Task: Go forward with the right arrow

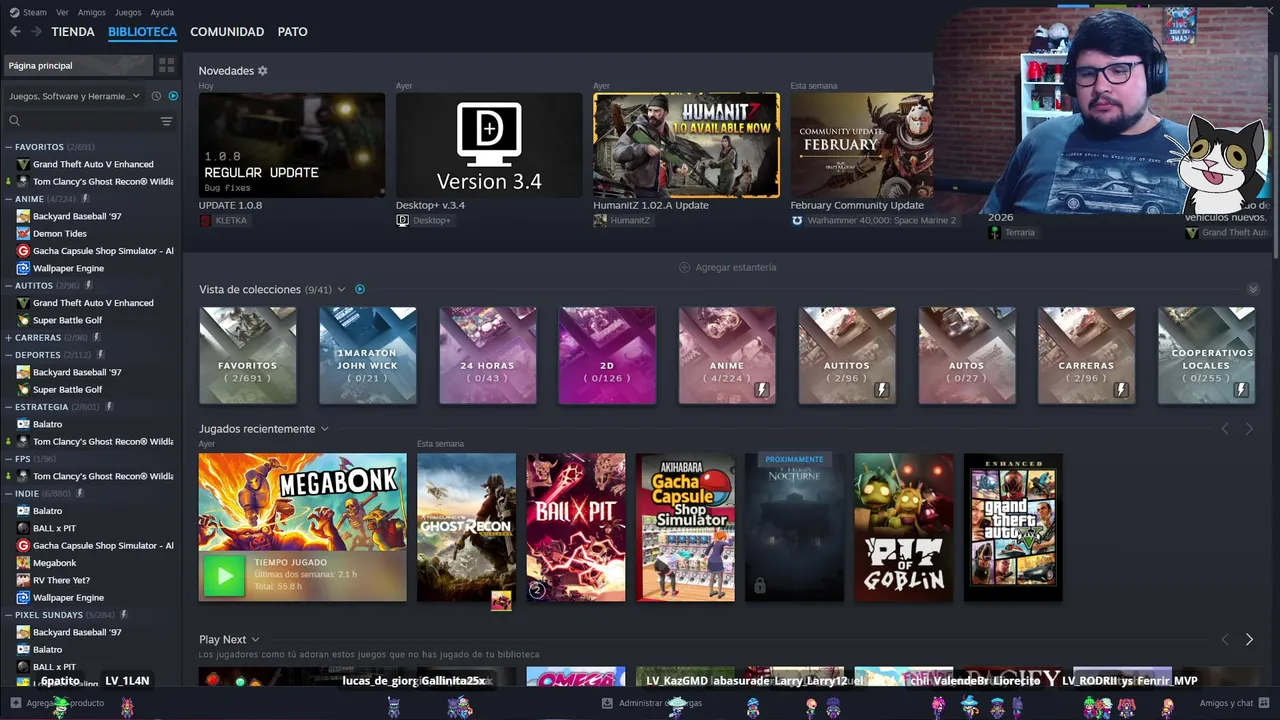Action: pos(36,32)
